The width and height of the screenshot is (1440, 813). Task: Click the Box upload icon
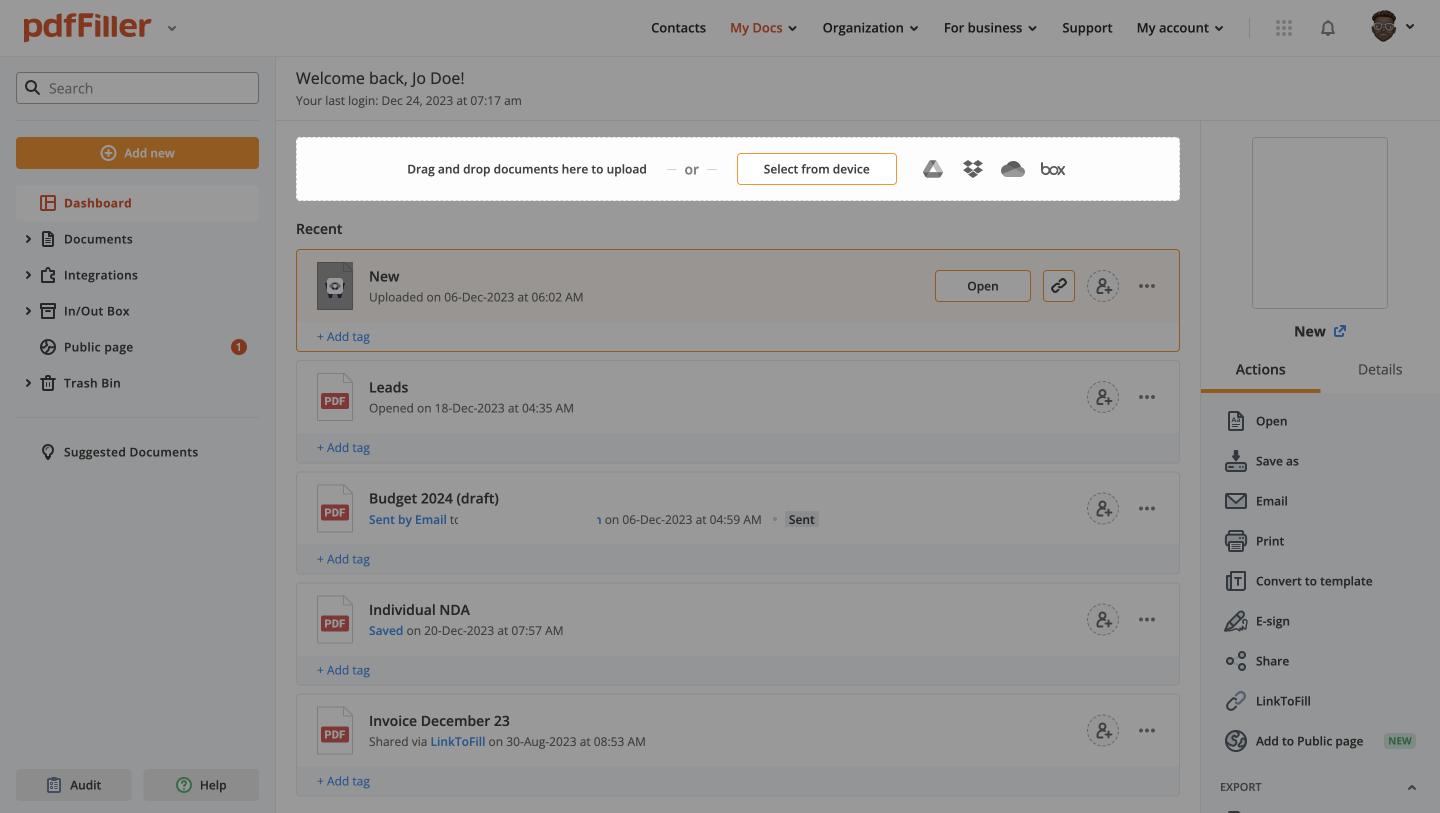[x=1052, y=169]
